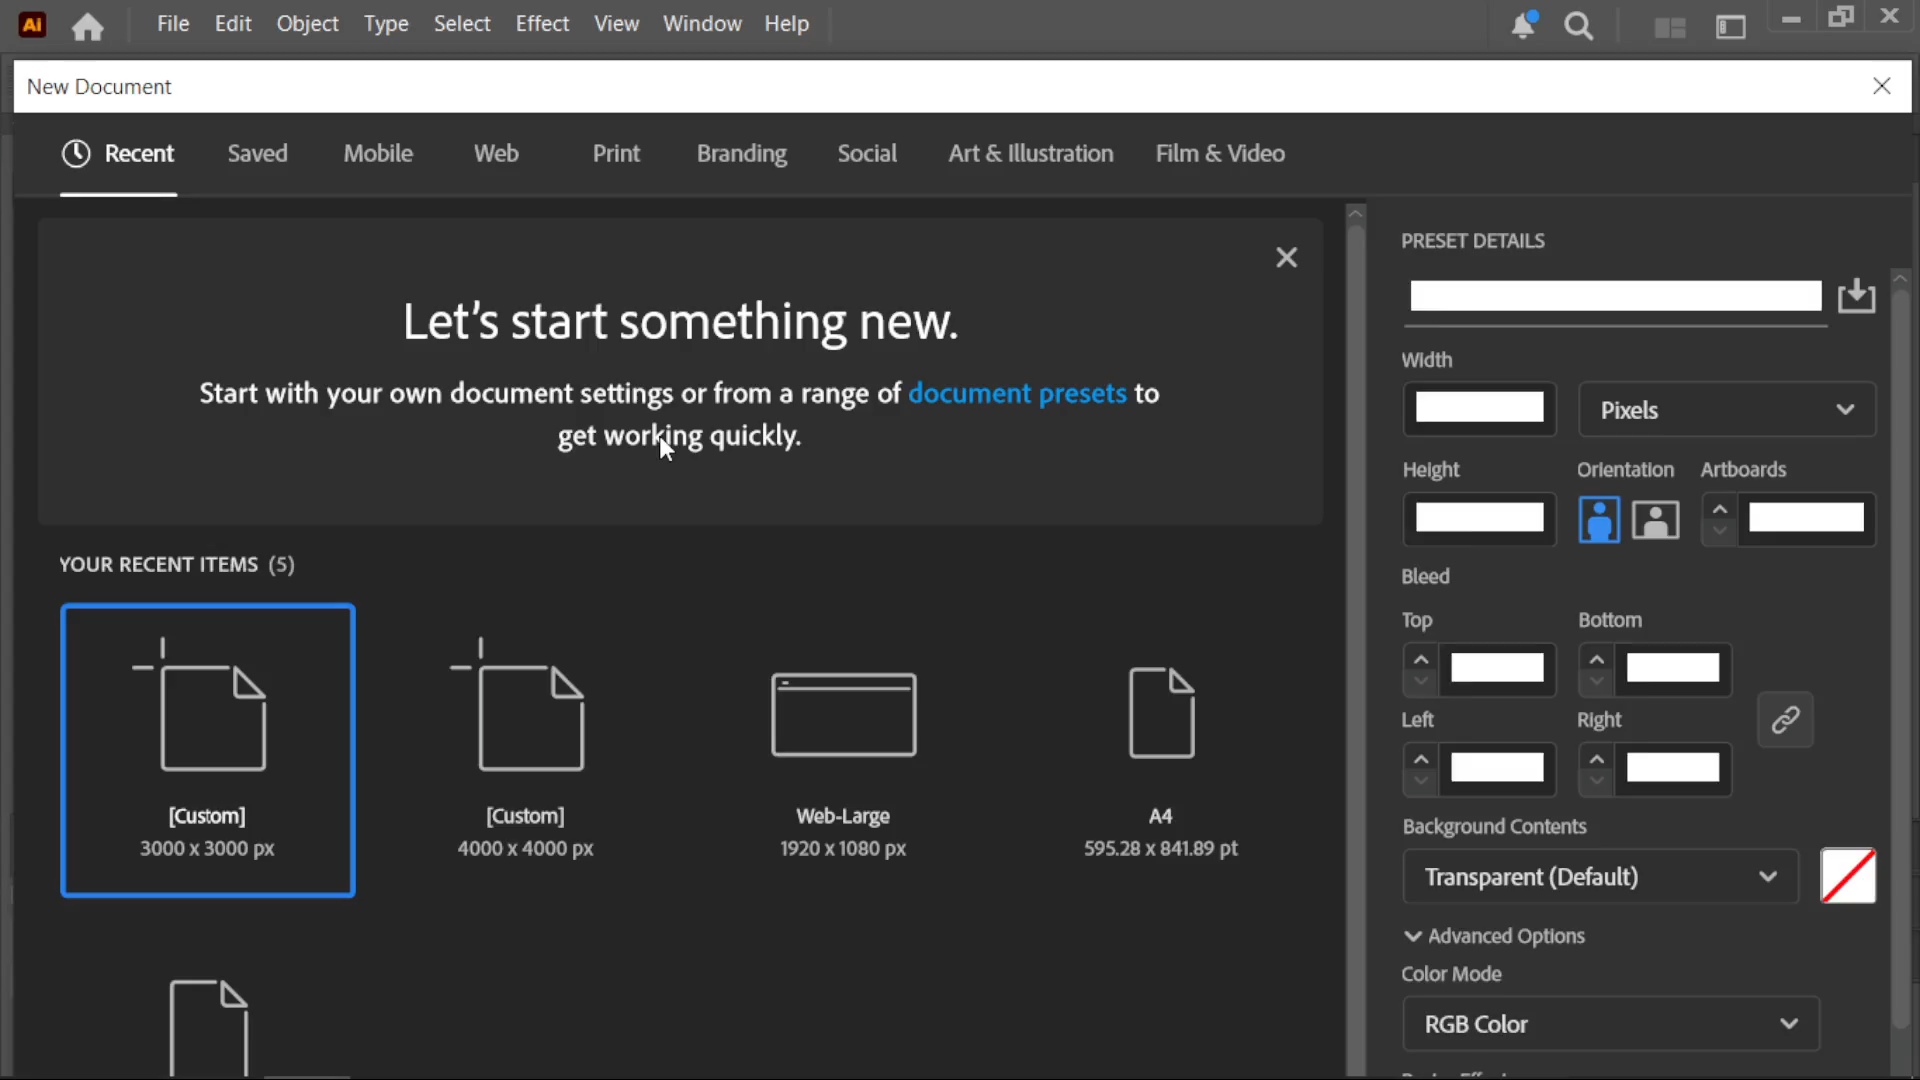Open the Select menu
Image resolution: width=1920 pixels, height=1080 pixels.
[462, 24]
